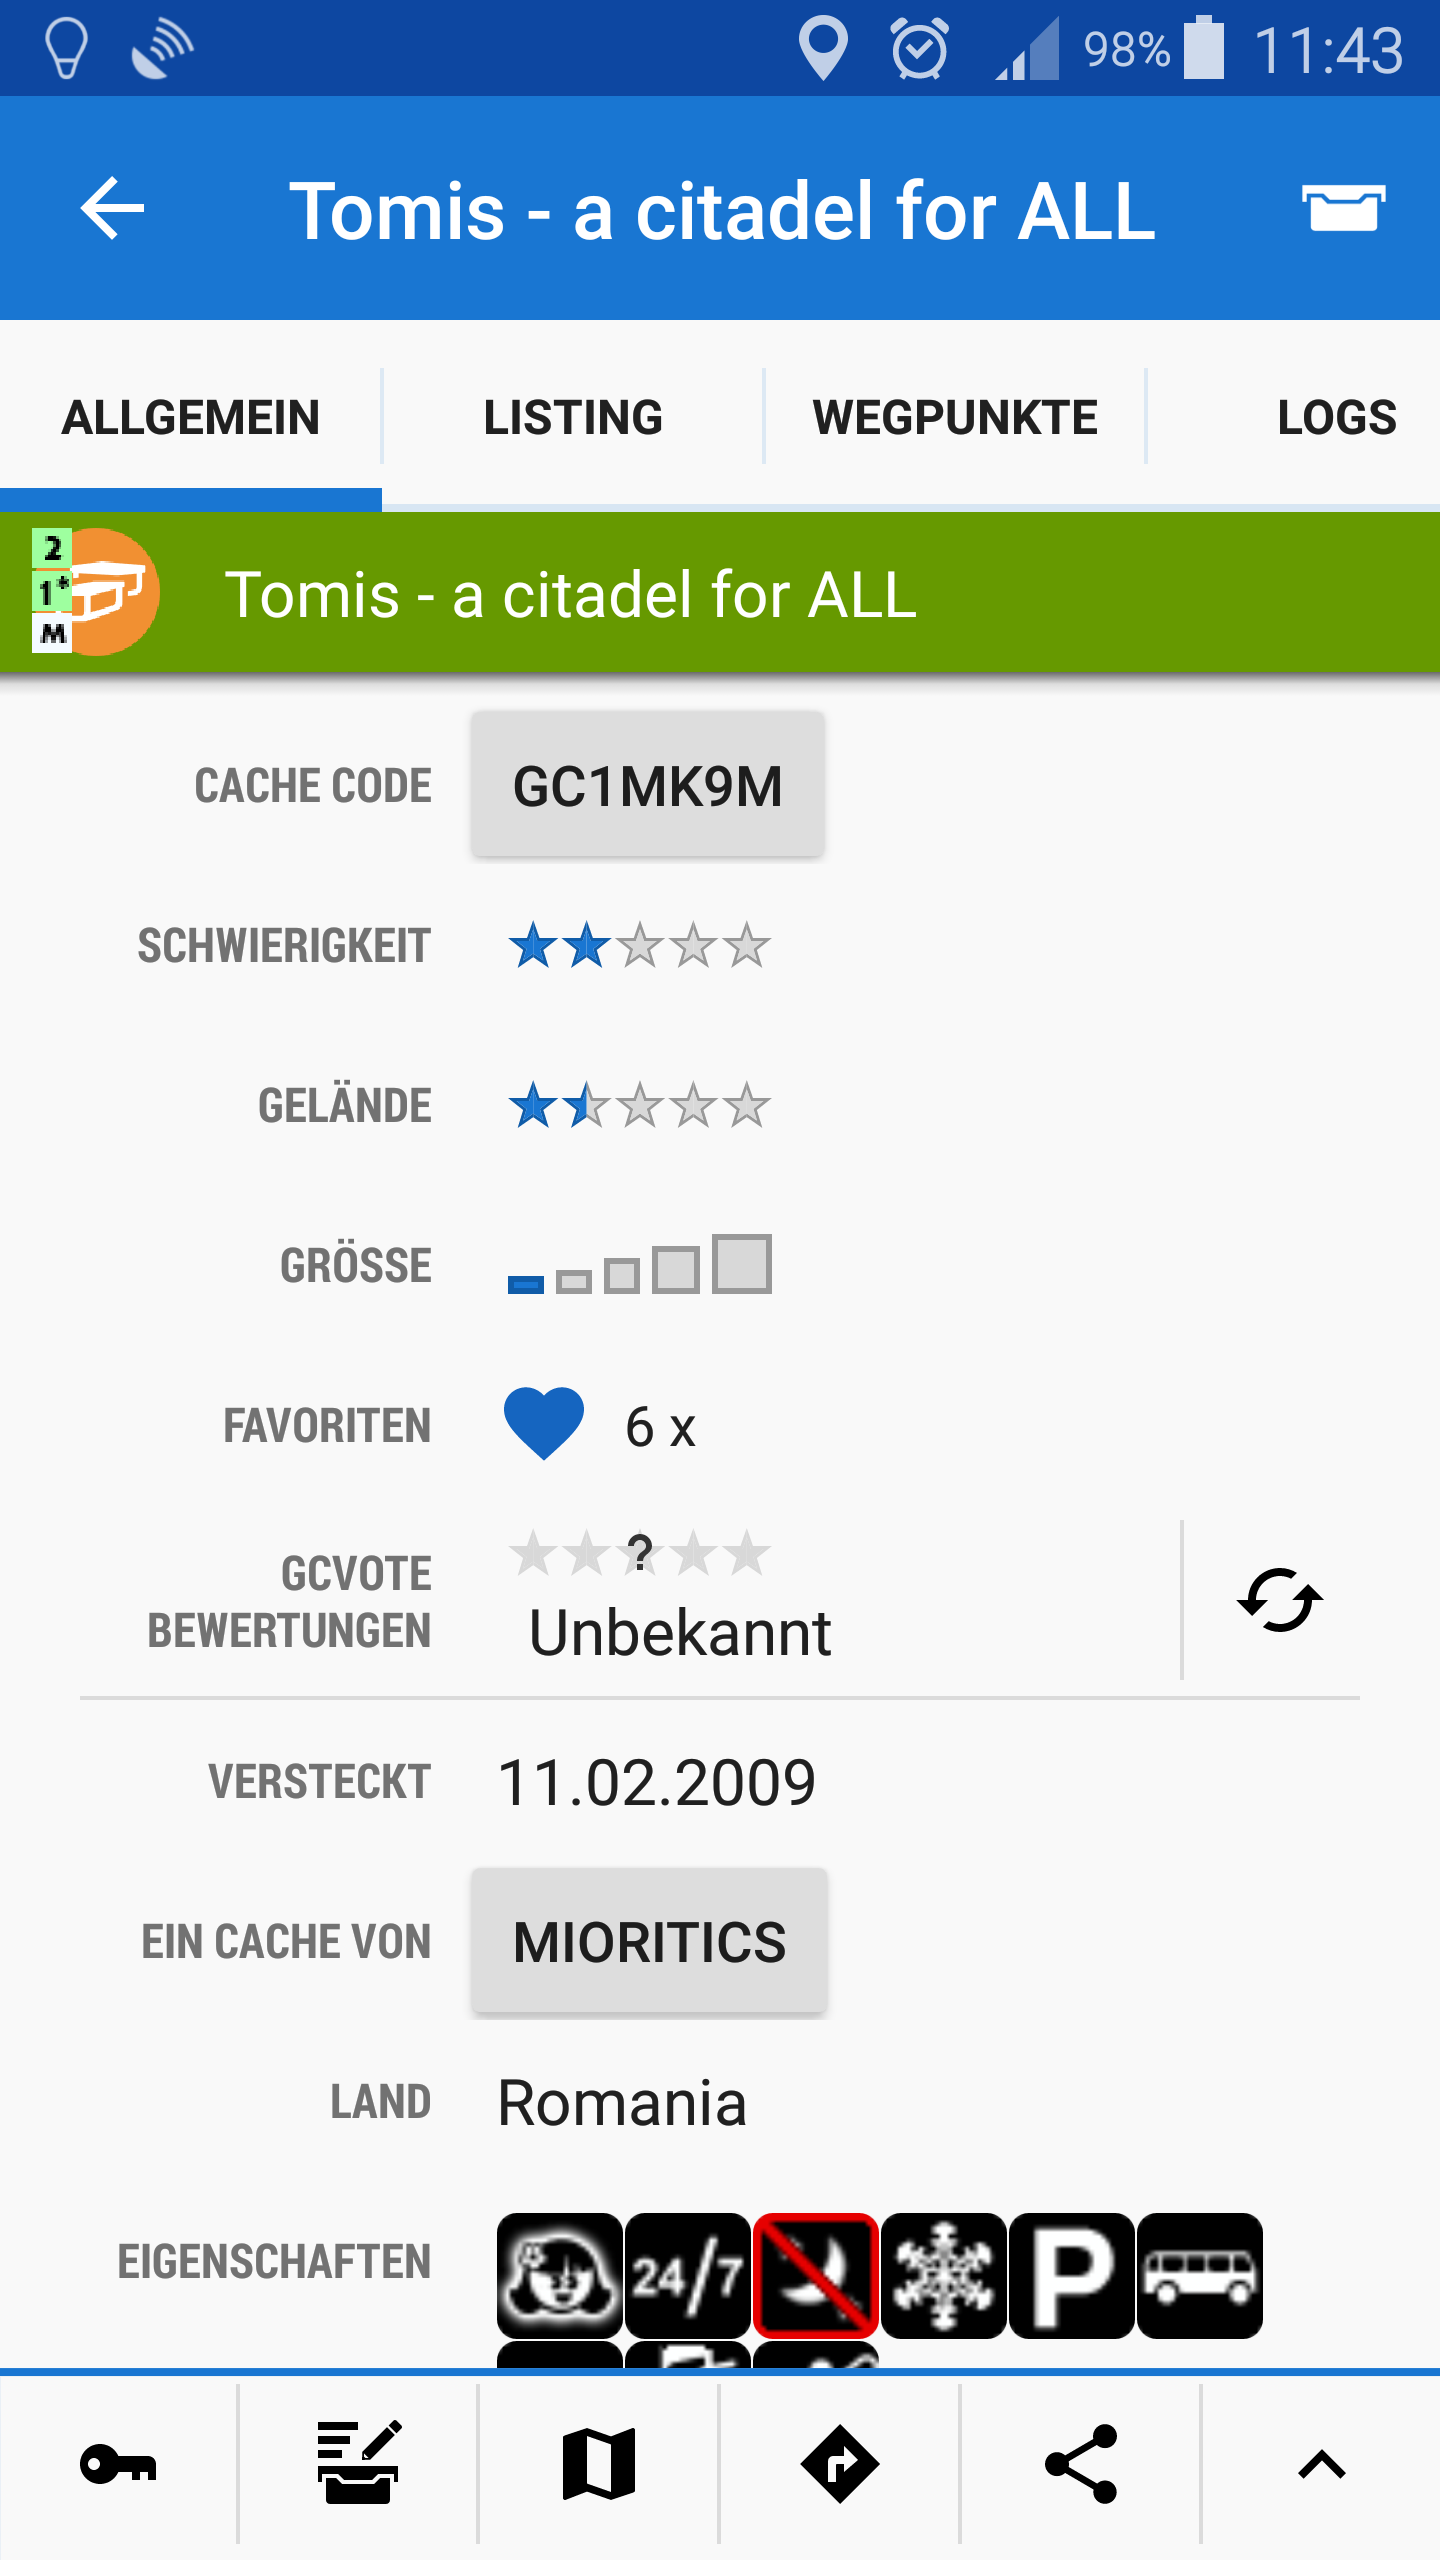
Task: Show cache on map
Action: (x=599, y=2464)
